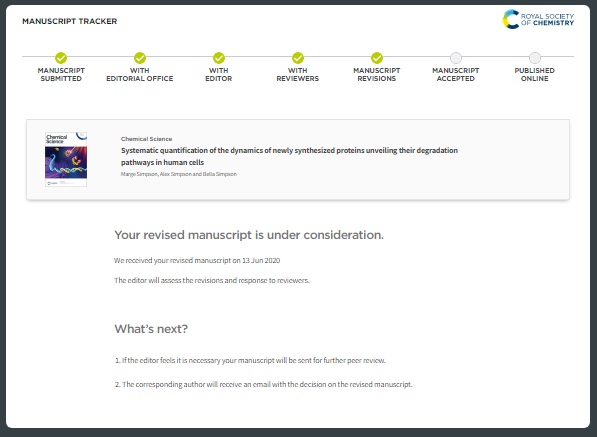Click the progress line between Revisions and Accepted
Screen dimensions: 597x437
pos(416,57)
